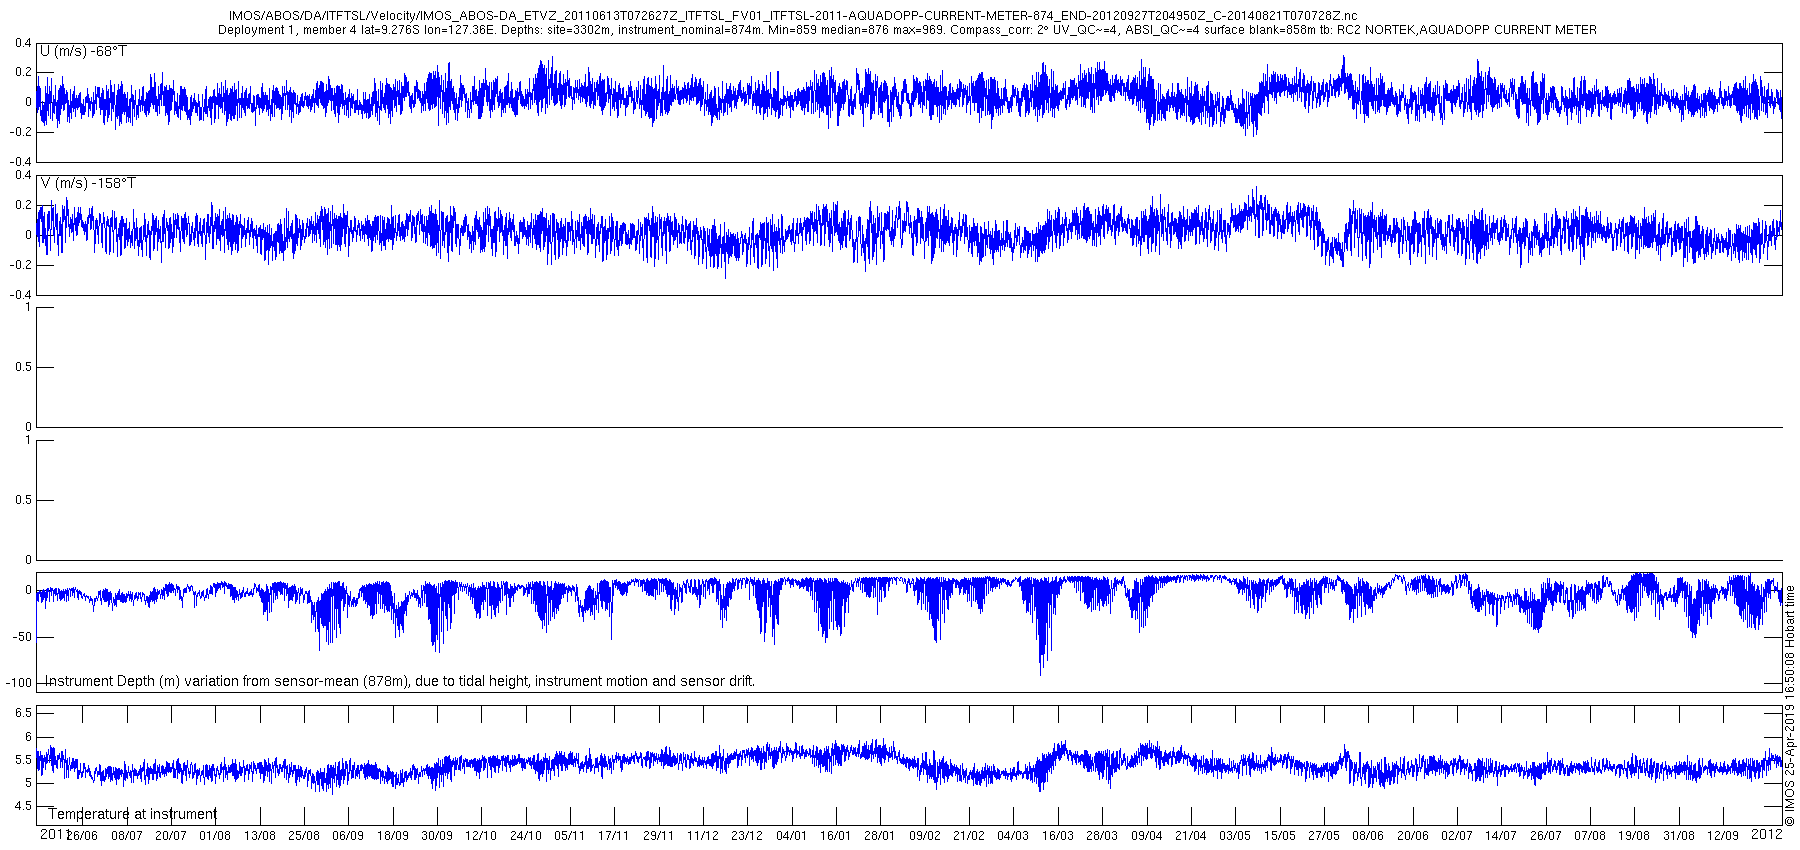The height and width of the screenshot is (850, 1800).
Task: Select the 16/03 date label
Action: pos(1058,835)
